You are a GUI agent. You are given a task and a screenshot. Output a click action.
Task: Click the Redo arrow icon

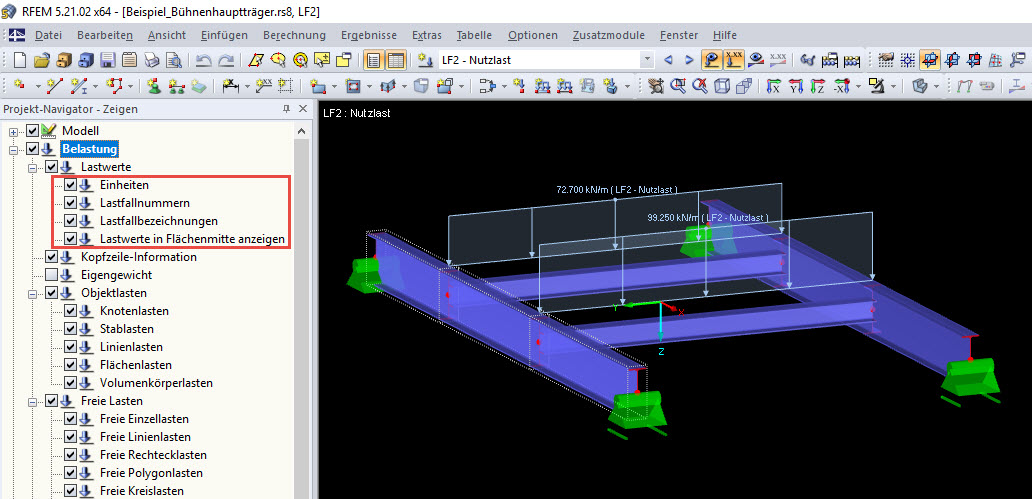226,61
